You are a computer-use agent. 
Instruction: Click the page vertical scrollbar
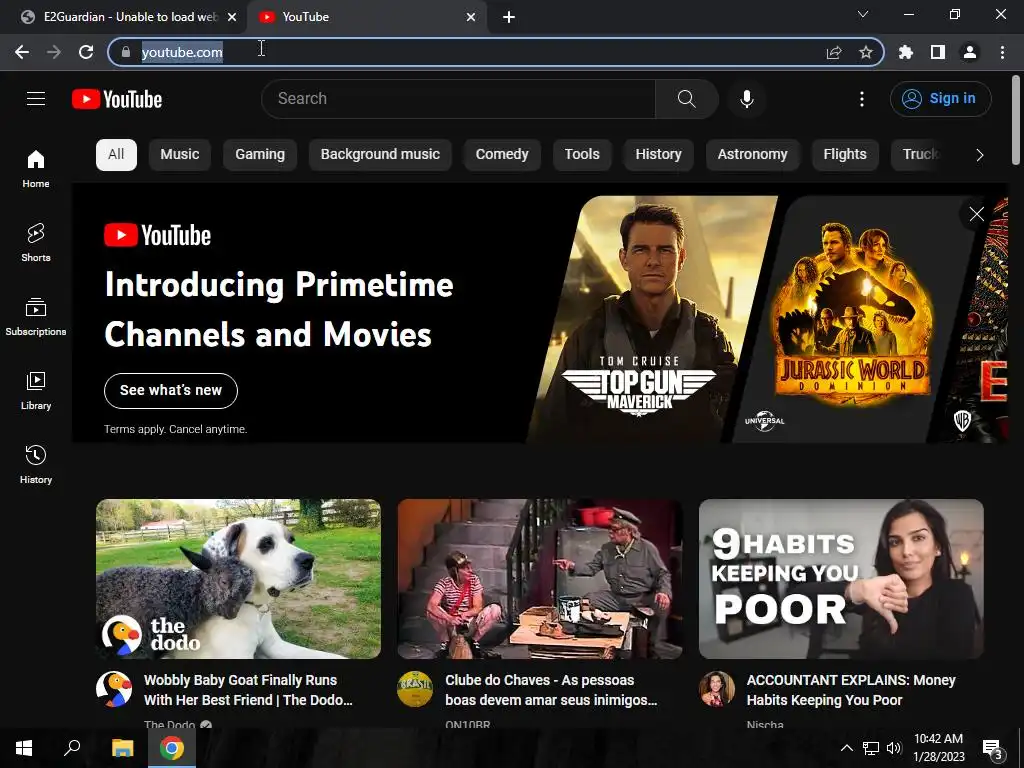click(1016, 120)
